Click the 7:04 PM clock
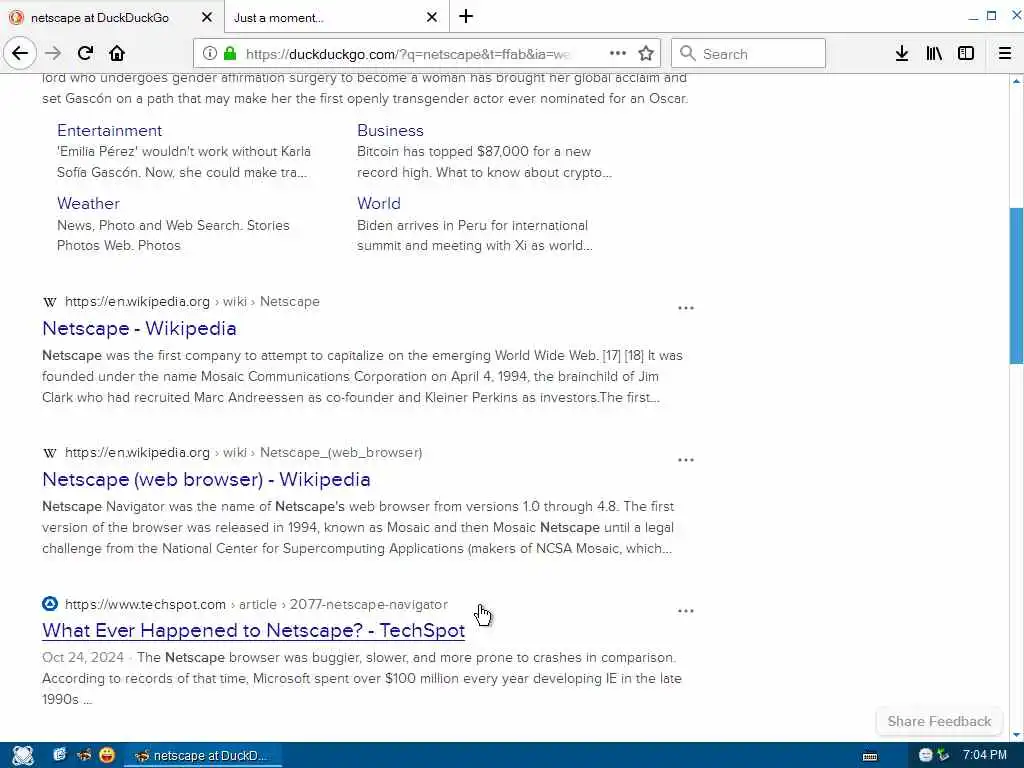Image resolution: width=1024 pixels, height=768 pixels. click(985, 755)
